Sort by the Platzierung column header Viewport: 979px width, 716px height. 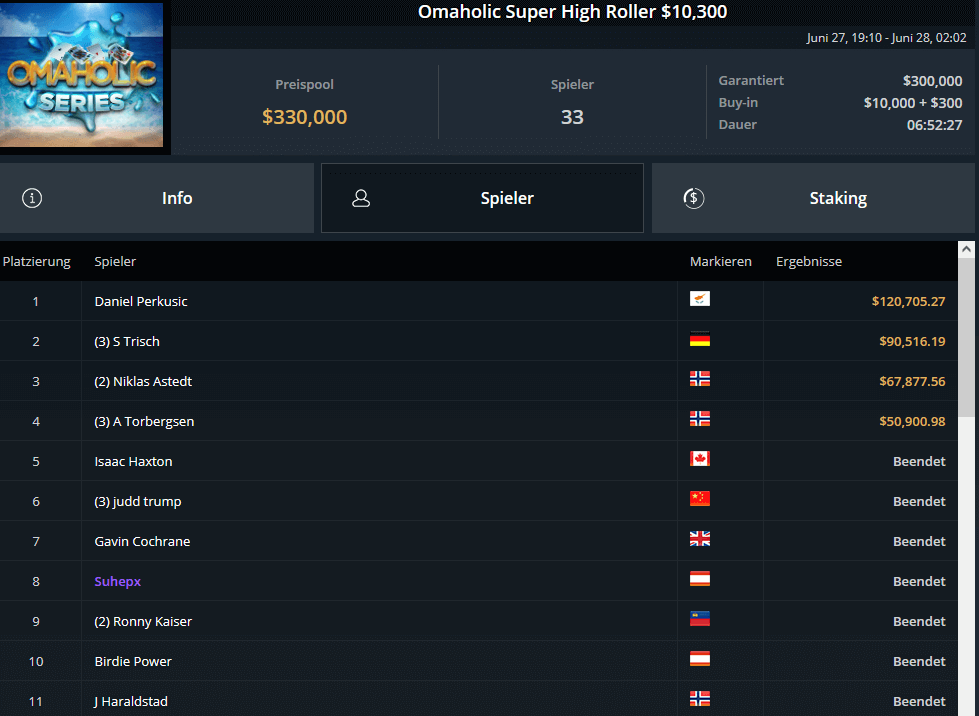37,262
